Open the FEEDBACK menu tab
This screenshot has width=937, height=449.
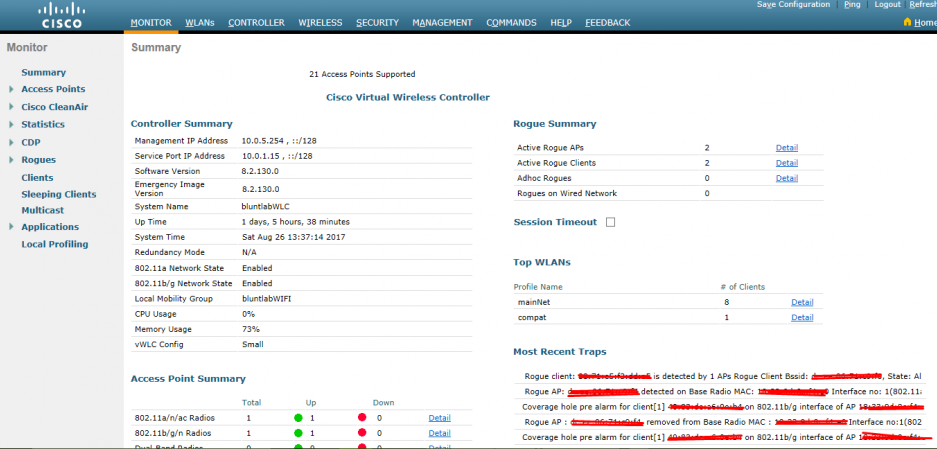pyautogui.click(x=608, y=23)
